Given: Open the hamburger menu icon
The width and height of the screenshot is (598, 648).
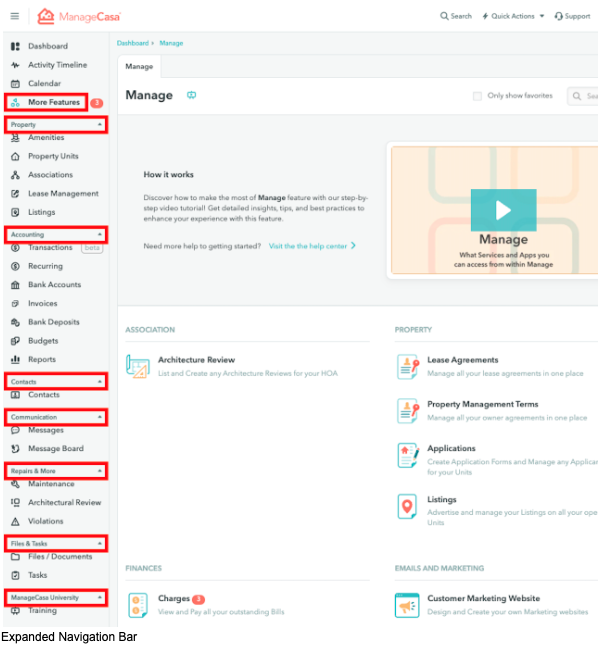Looking at the screenshot, I should pyautogui.click(x=14, y=16).
